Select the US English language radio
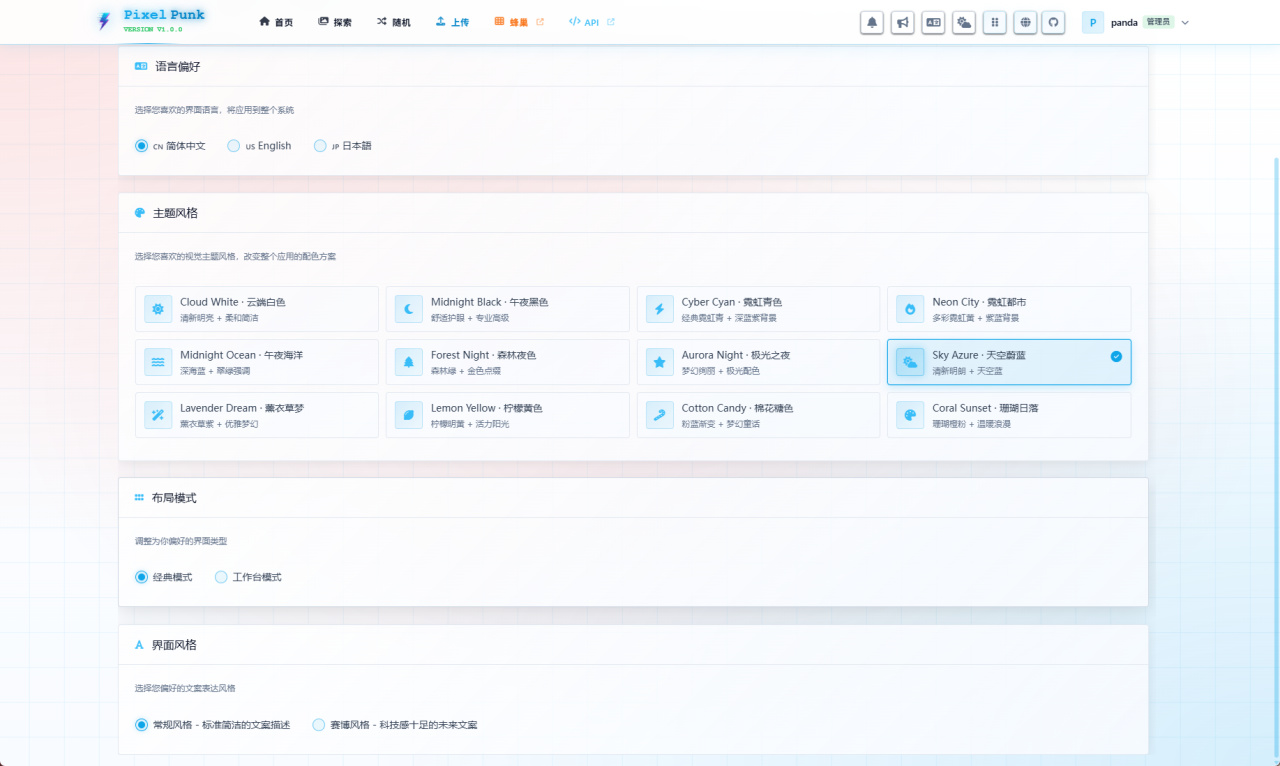The width and height of the screenshot is (1280, 766). (234, 146)
